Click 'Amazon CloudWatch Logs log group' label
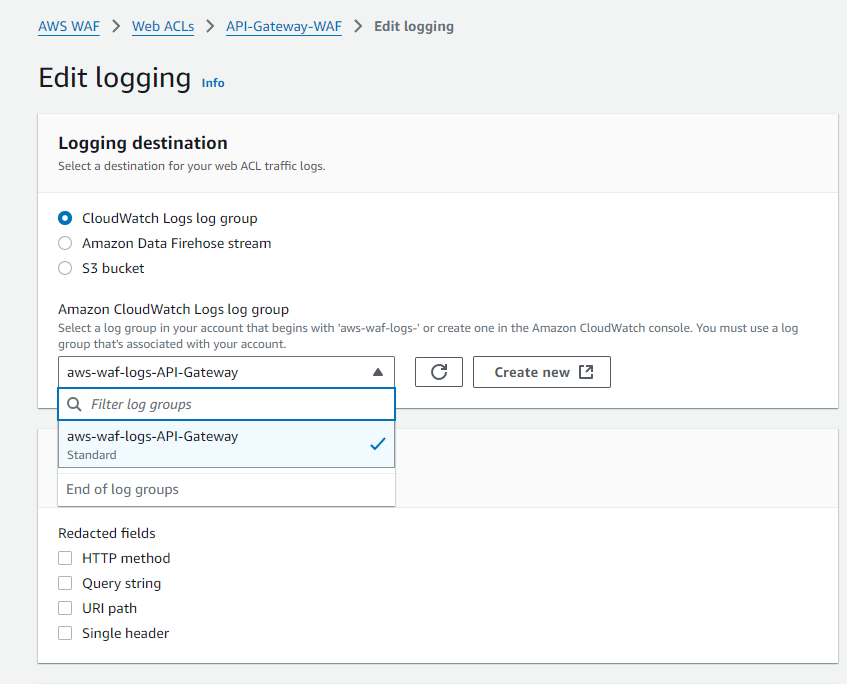Viewport: 847px width, 684px height. 173,309
